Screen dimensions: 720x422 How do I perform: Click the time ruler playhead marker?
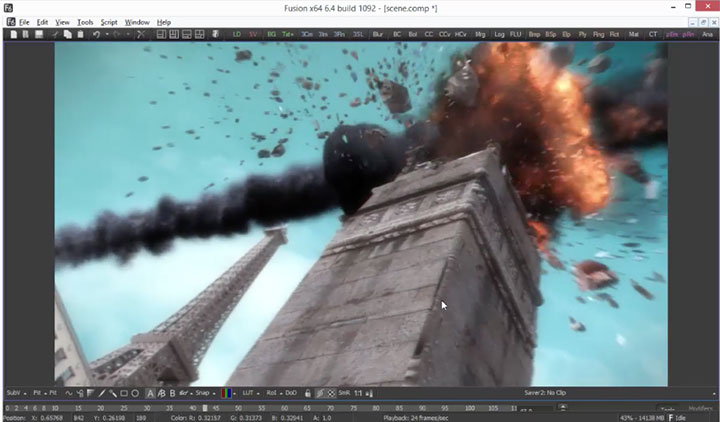point(205,408)
